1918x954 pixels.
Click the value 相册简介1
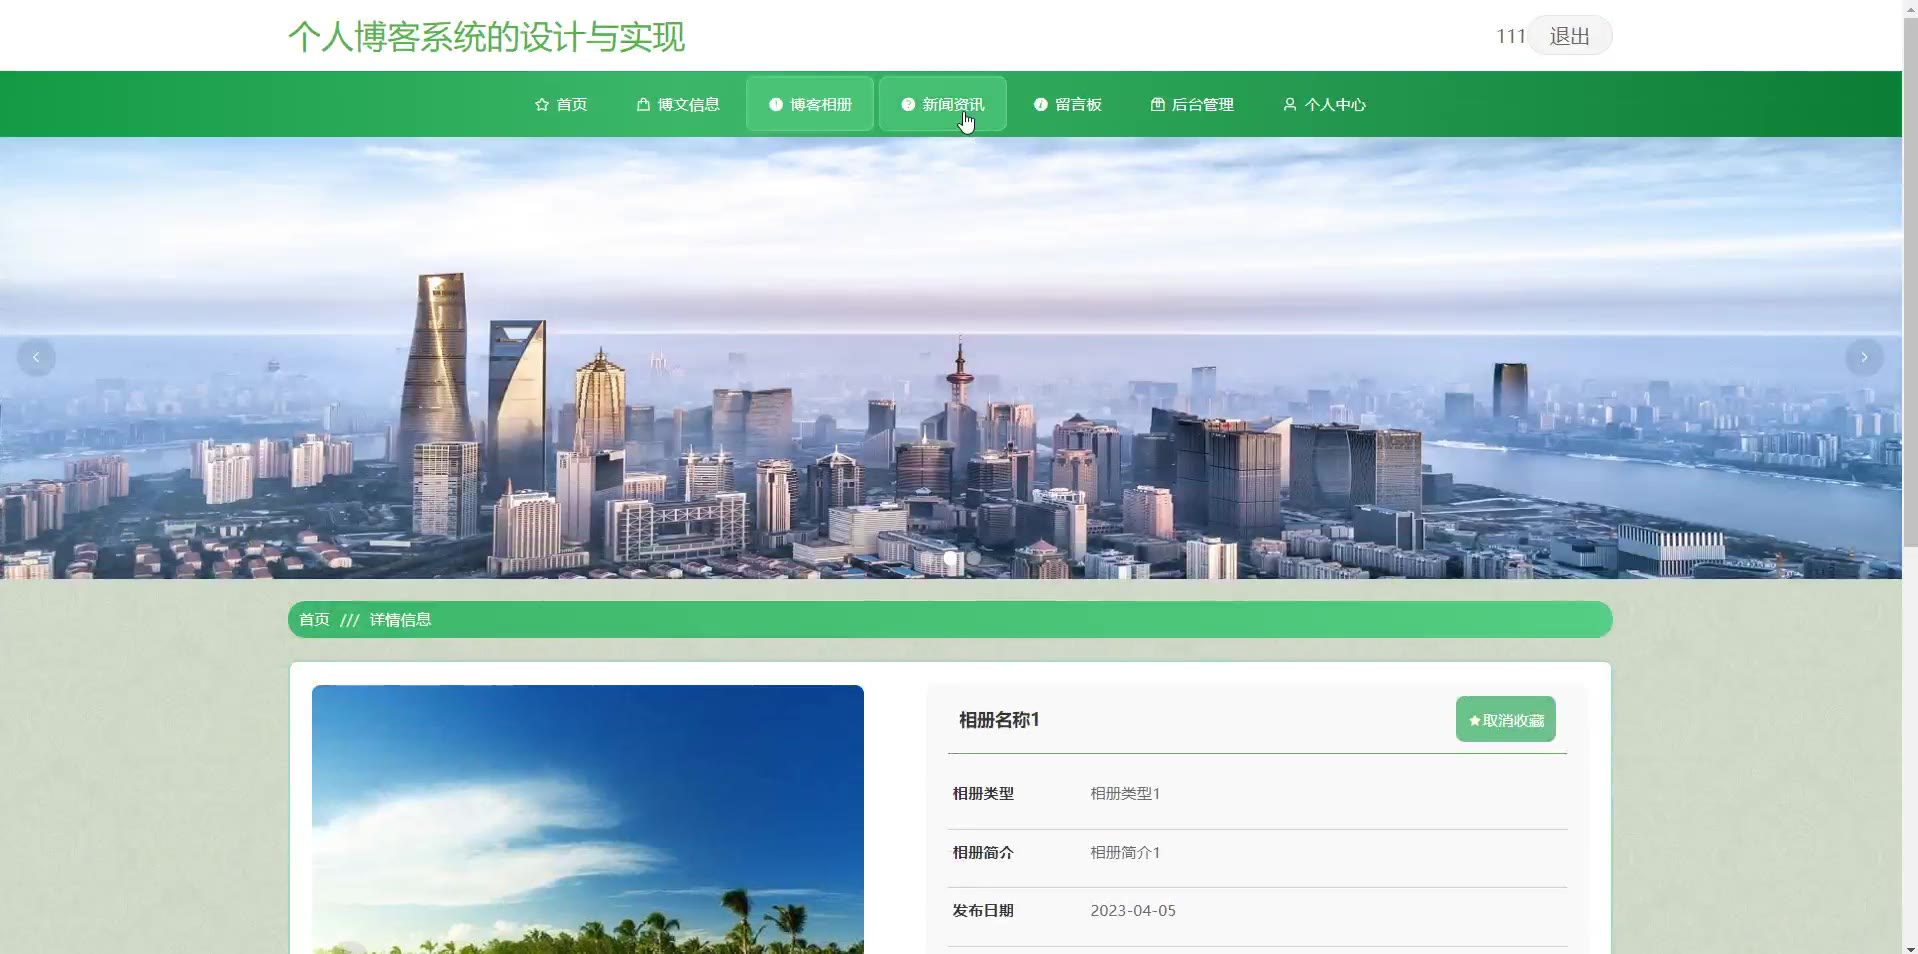(1125, 852)
